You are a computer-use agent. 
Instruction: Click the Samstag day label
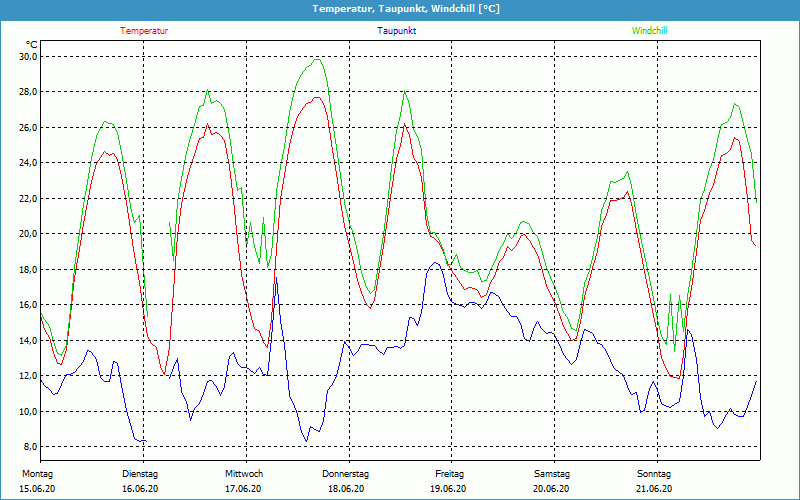(552, 474)
